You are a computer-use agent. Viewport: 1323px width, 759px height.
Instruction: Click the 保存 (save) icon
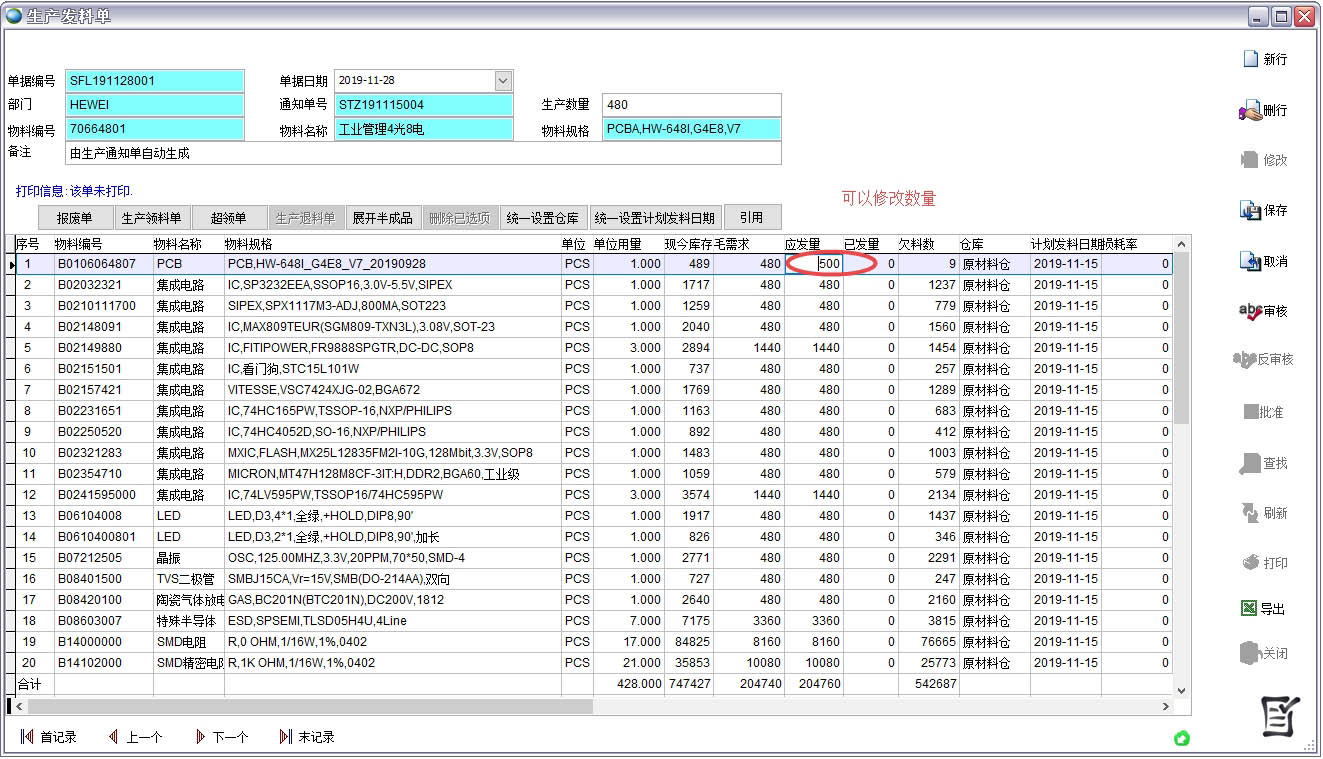(x=1249, y=211)
